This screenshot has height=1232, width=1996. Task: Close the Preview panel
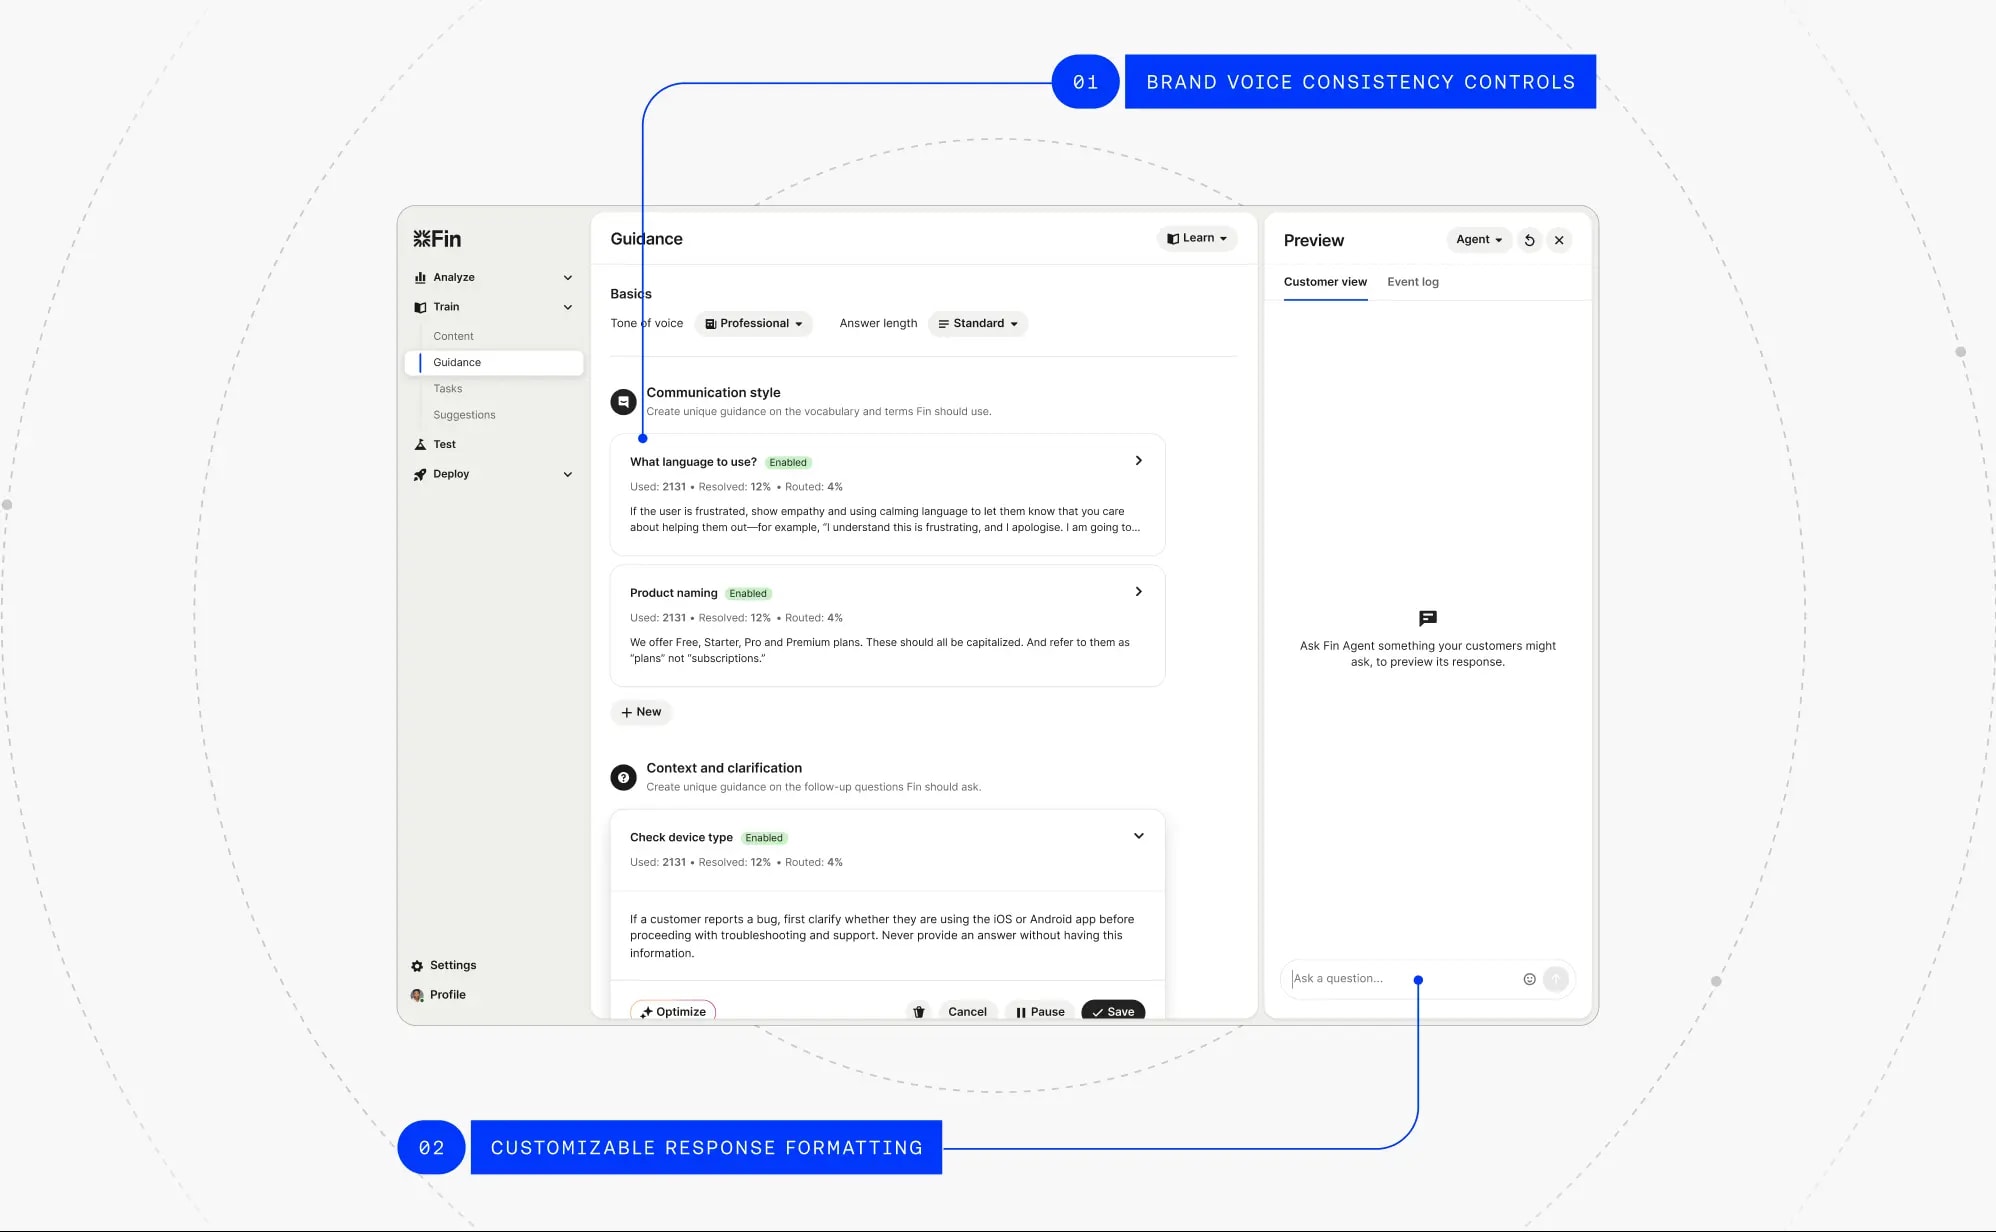click(x=1559, y=240)
